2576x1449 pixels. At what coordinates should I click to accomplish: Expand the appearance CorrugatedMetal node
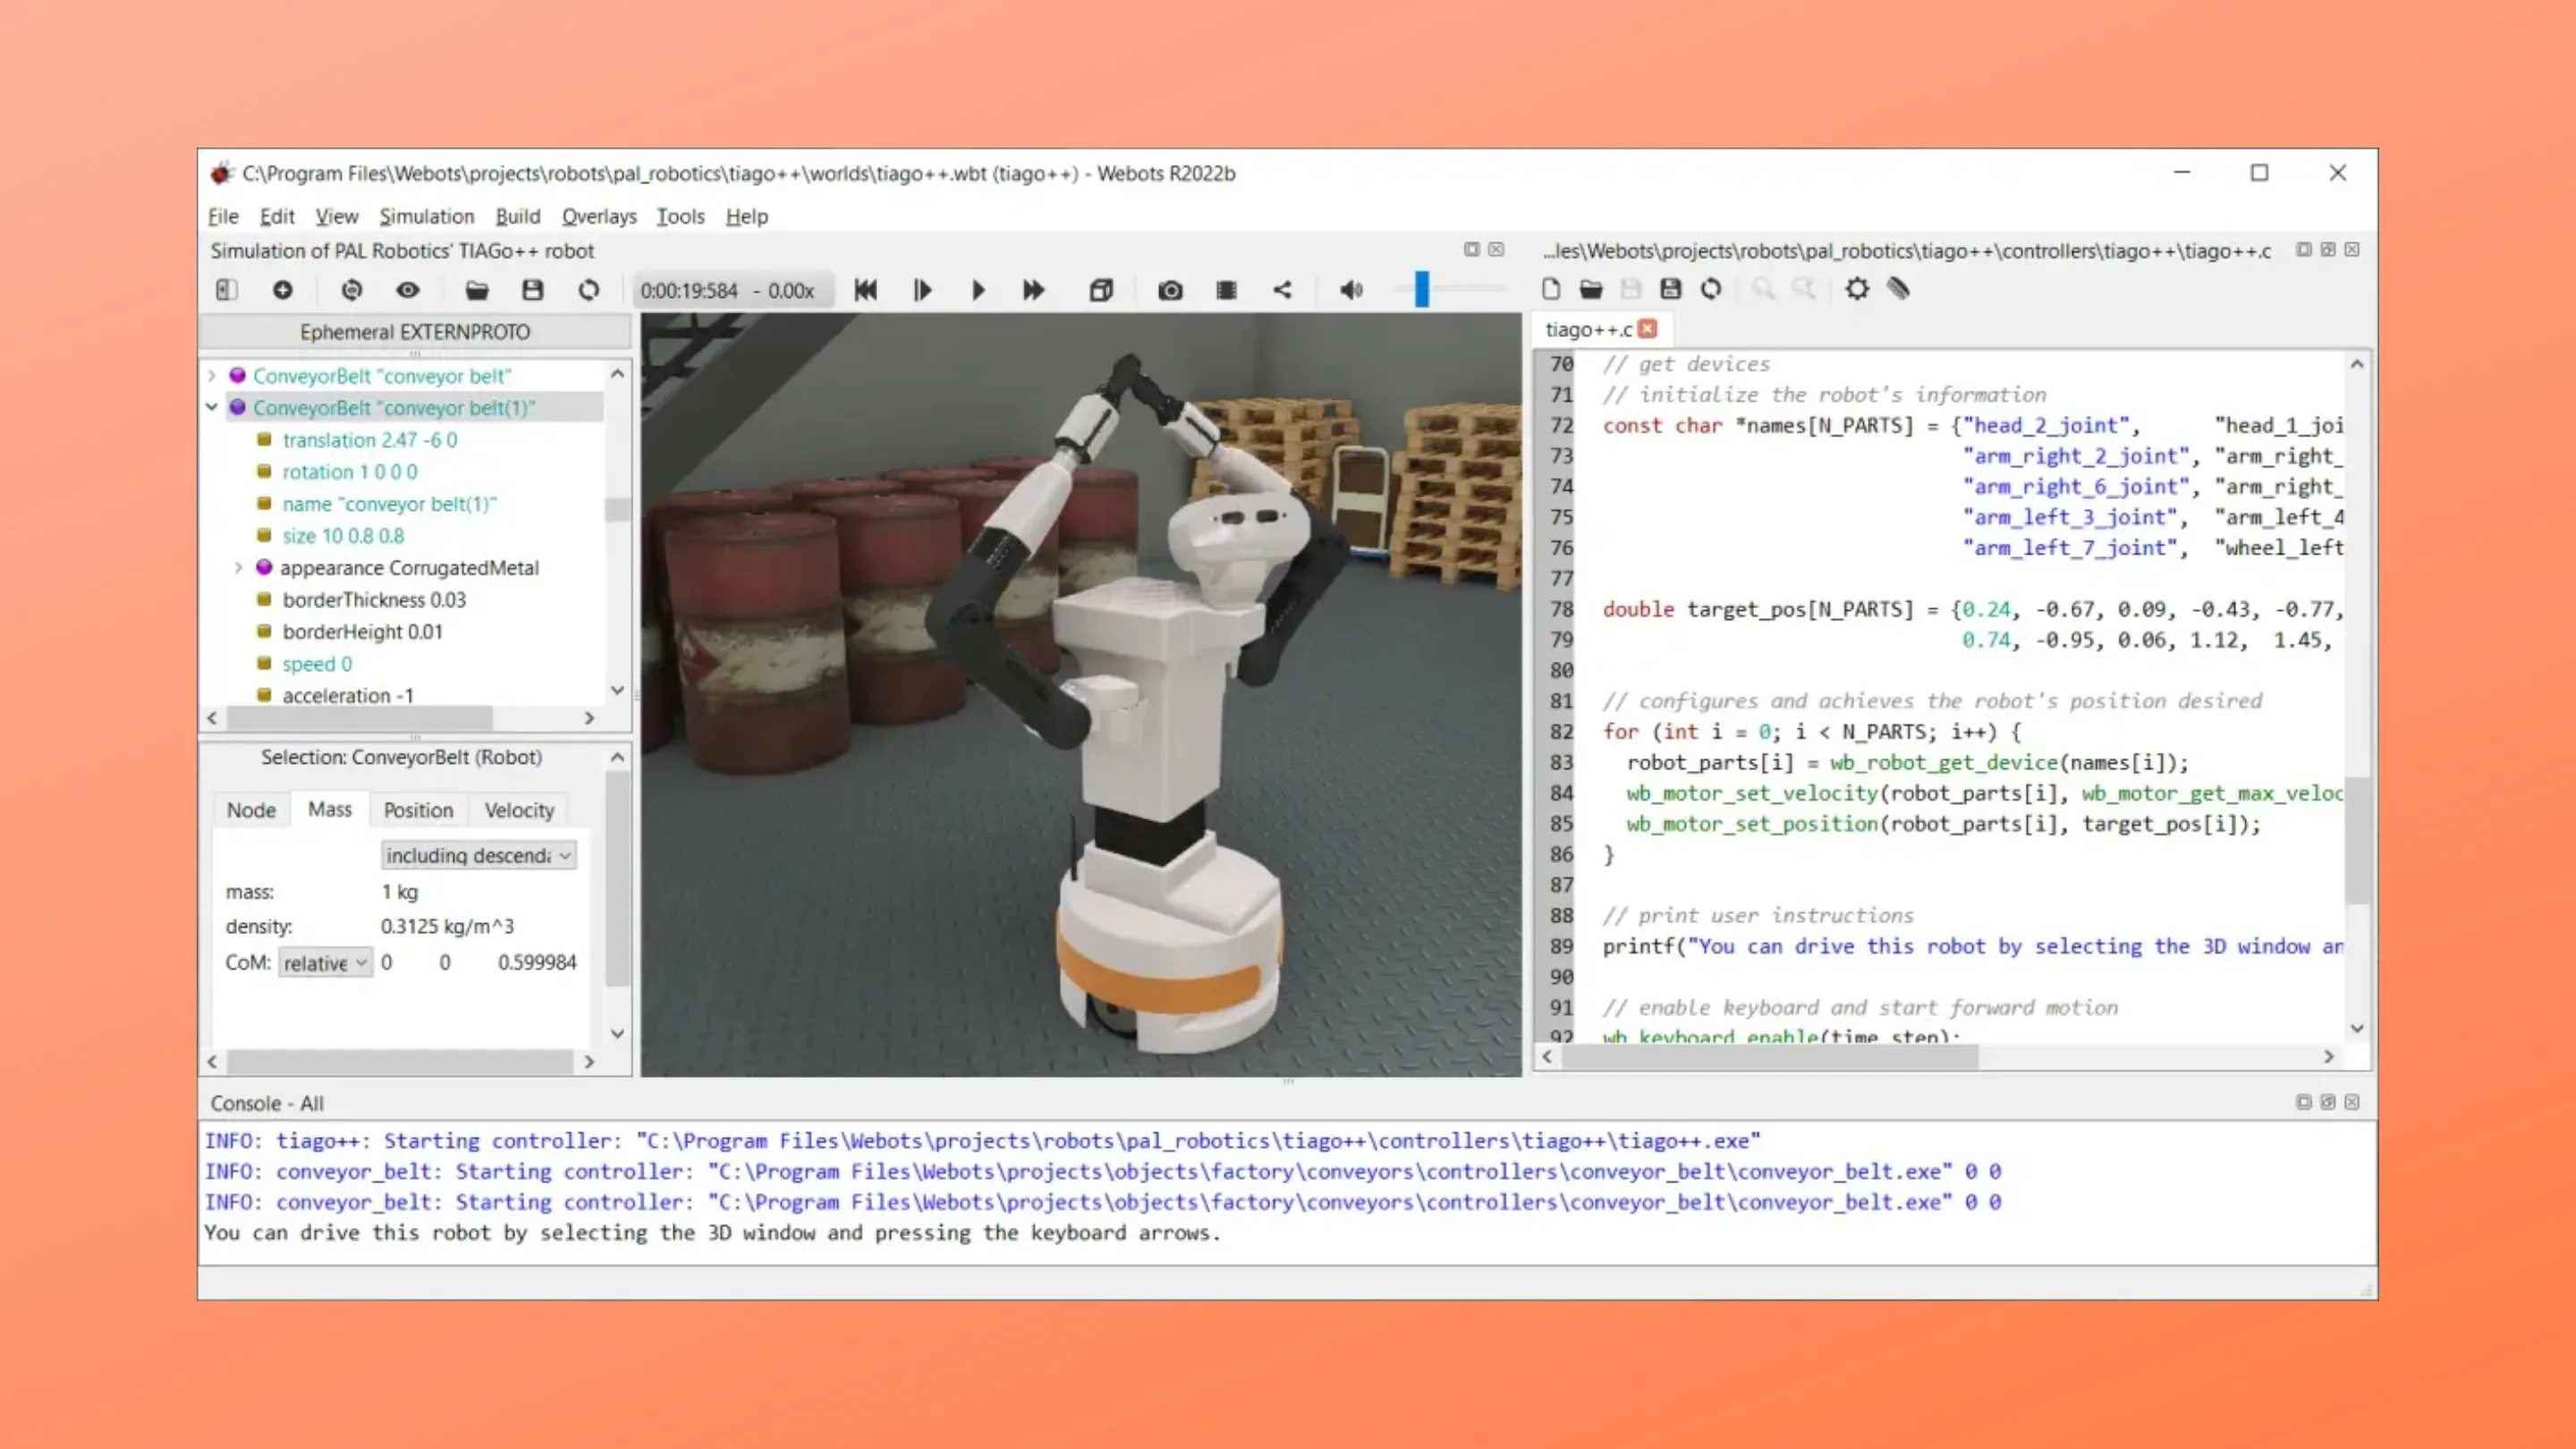(x=238, y=568)
